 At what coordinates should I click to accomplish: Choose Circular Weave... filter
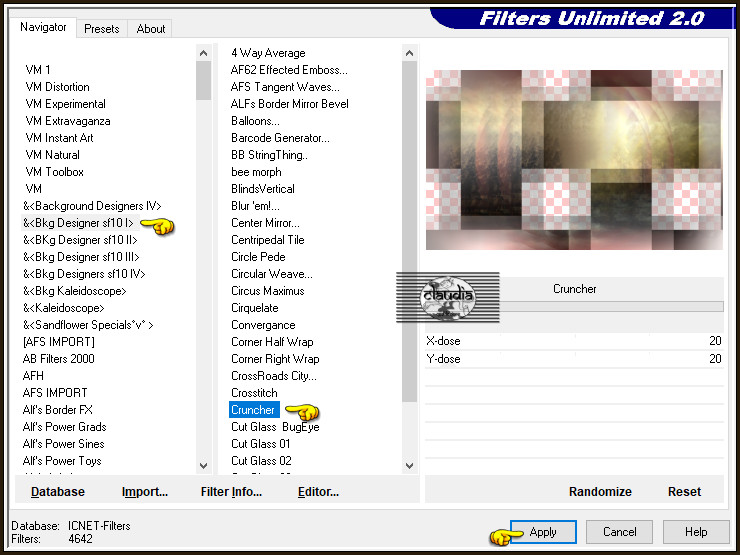pos(271,274)
